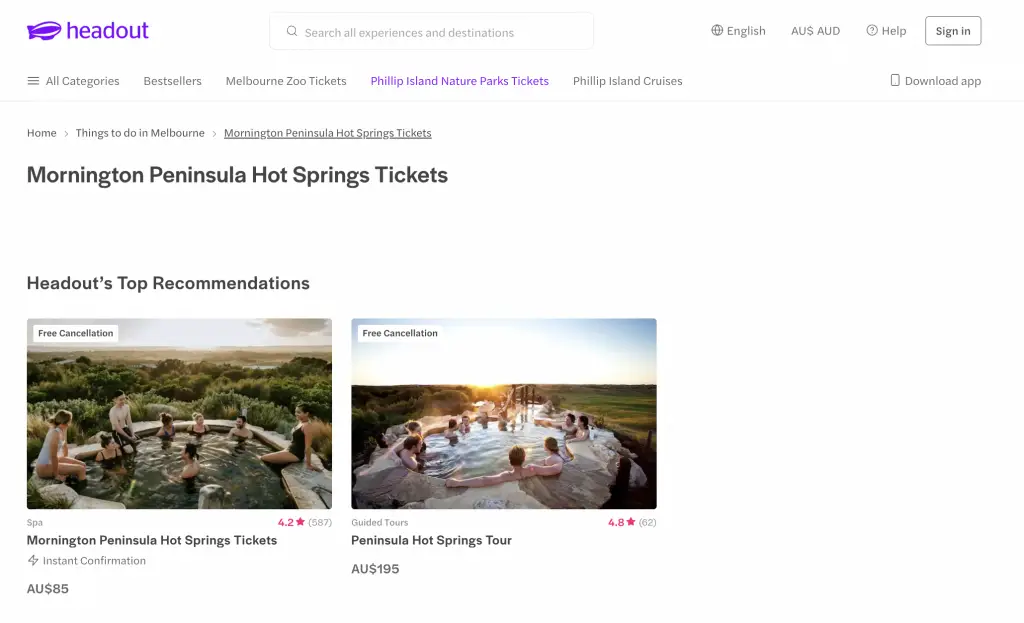Open Melbourne Zoo Tickets tab
This screenshot has height=623, width=1024.
[x=286, y=81]
